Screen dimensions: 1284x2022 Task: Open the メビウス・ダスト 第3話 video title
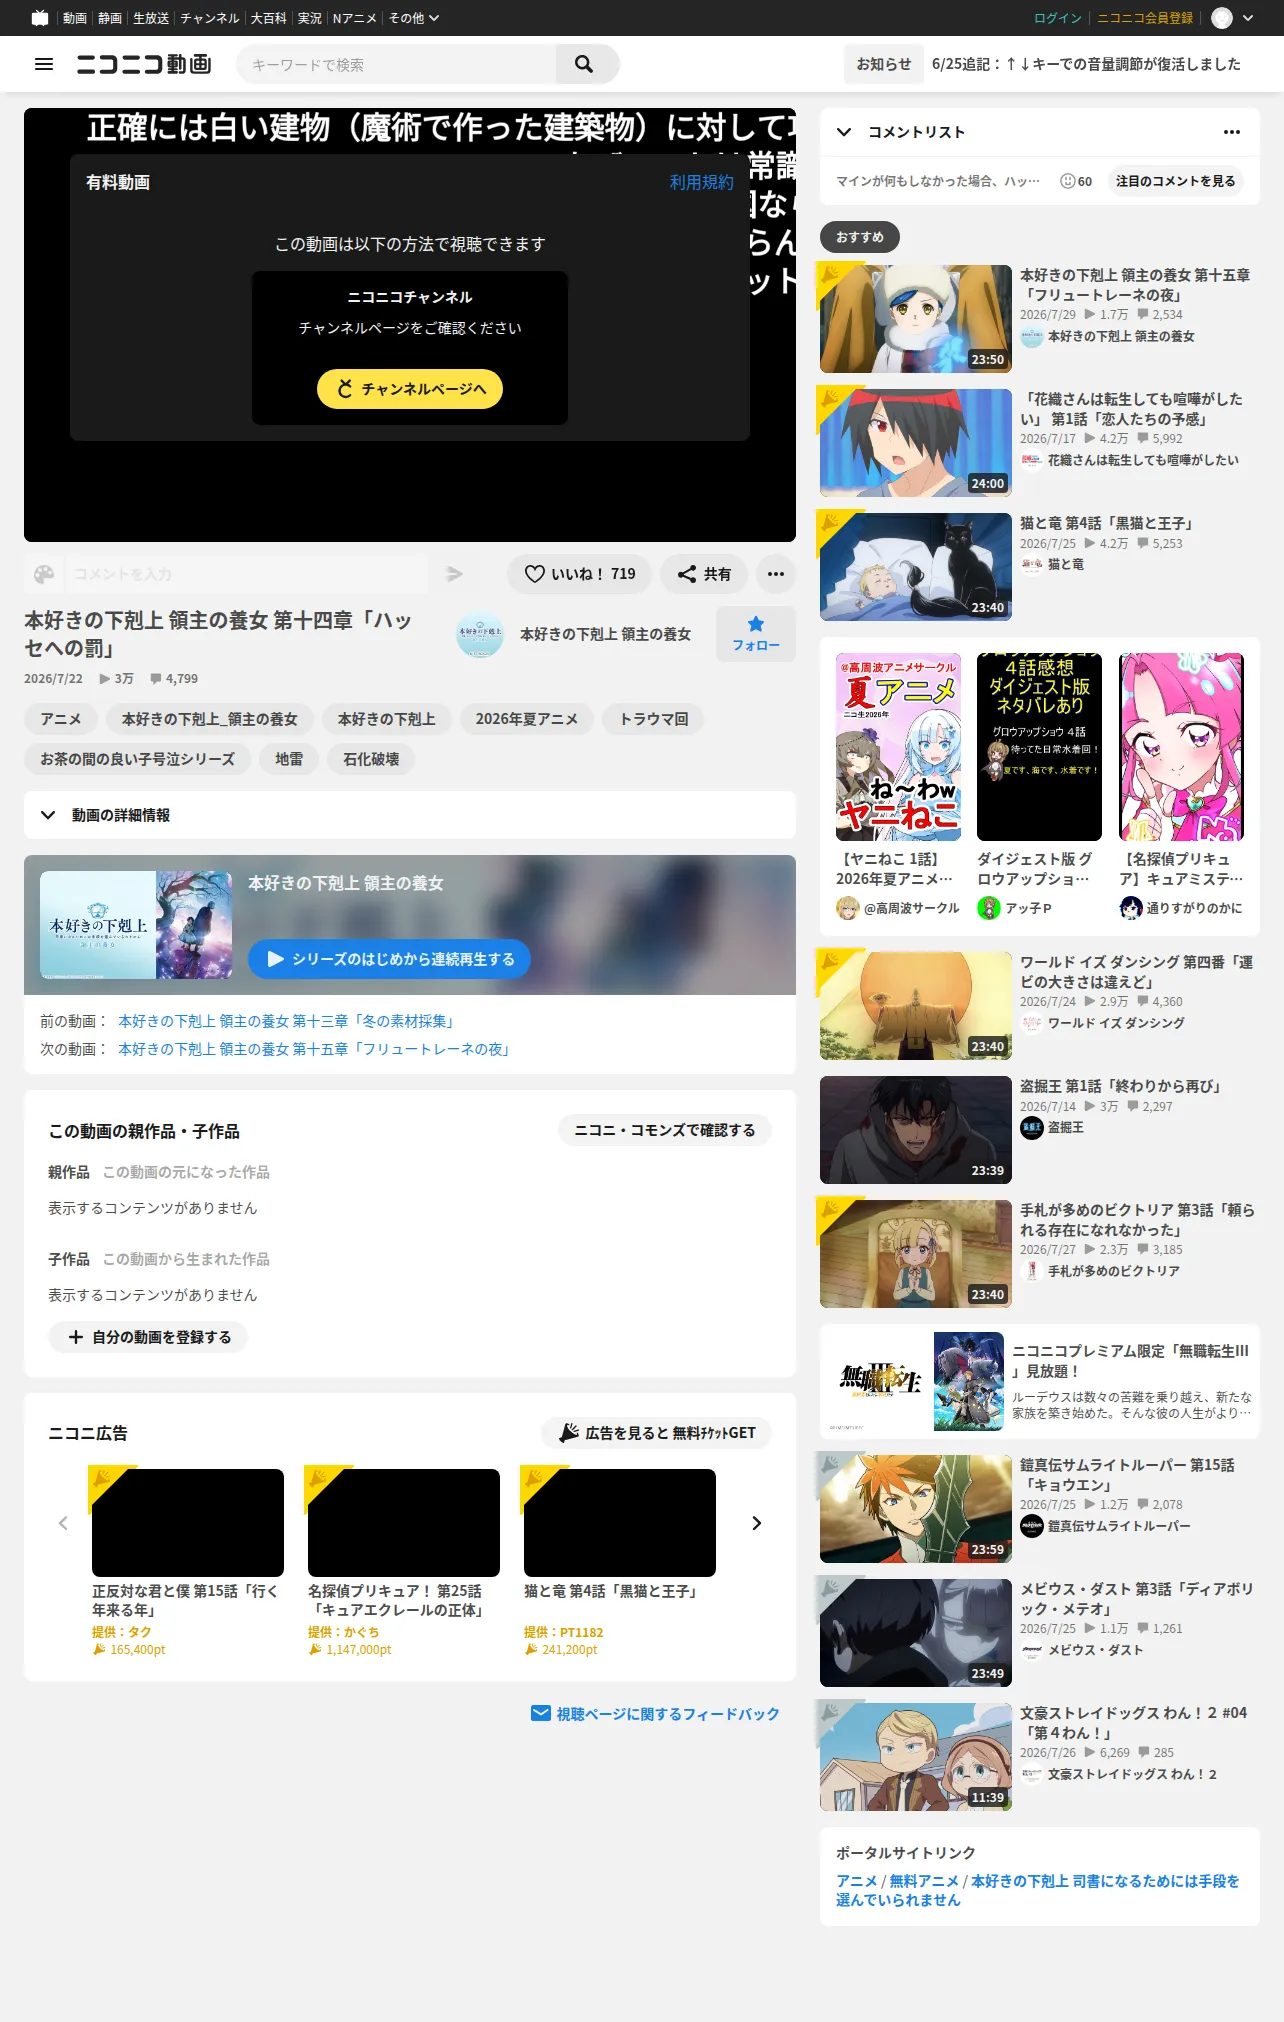(x=1137, y=1599)
